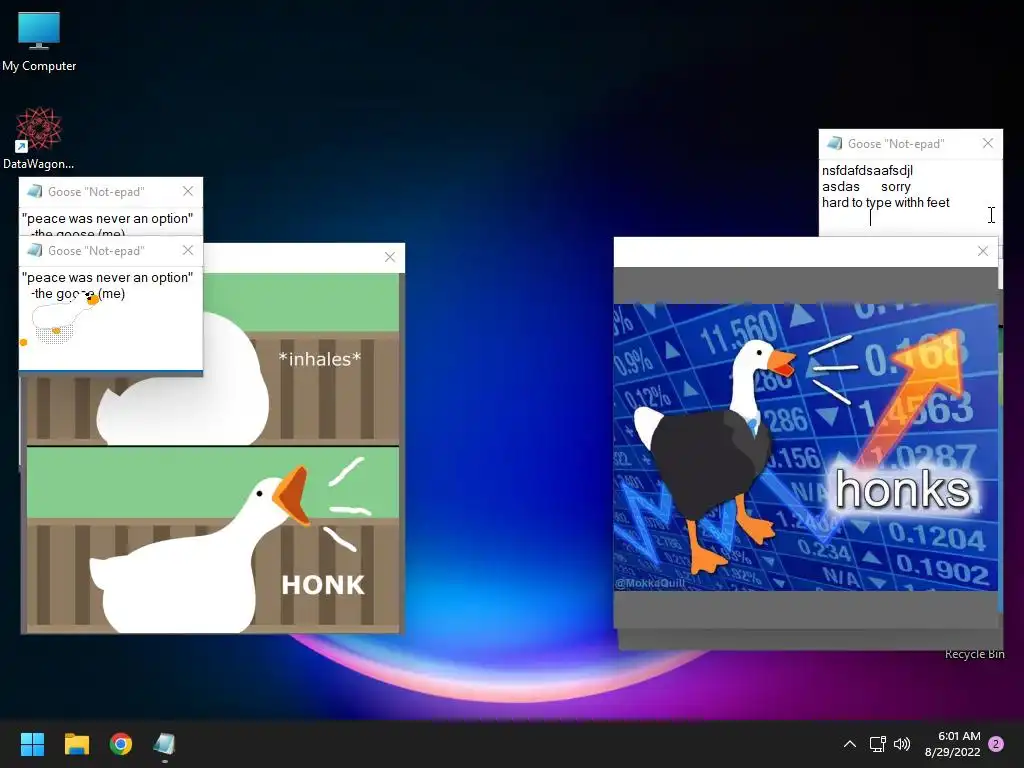Open the notification badge showing 2
Viewport: 1024px width, 768px height.
coord(996,744)
